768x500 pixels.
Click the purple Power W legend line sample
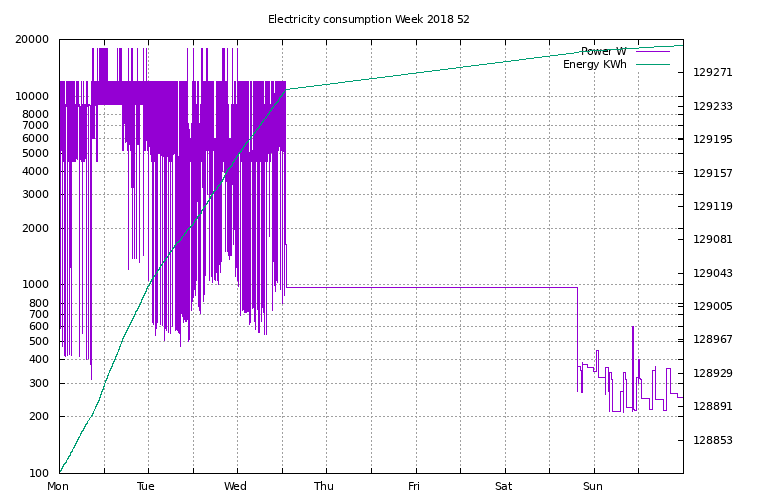tap(653, 51)
